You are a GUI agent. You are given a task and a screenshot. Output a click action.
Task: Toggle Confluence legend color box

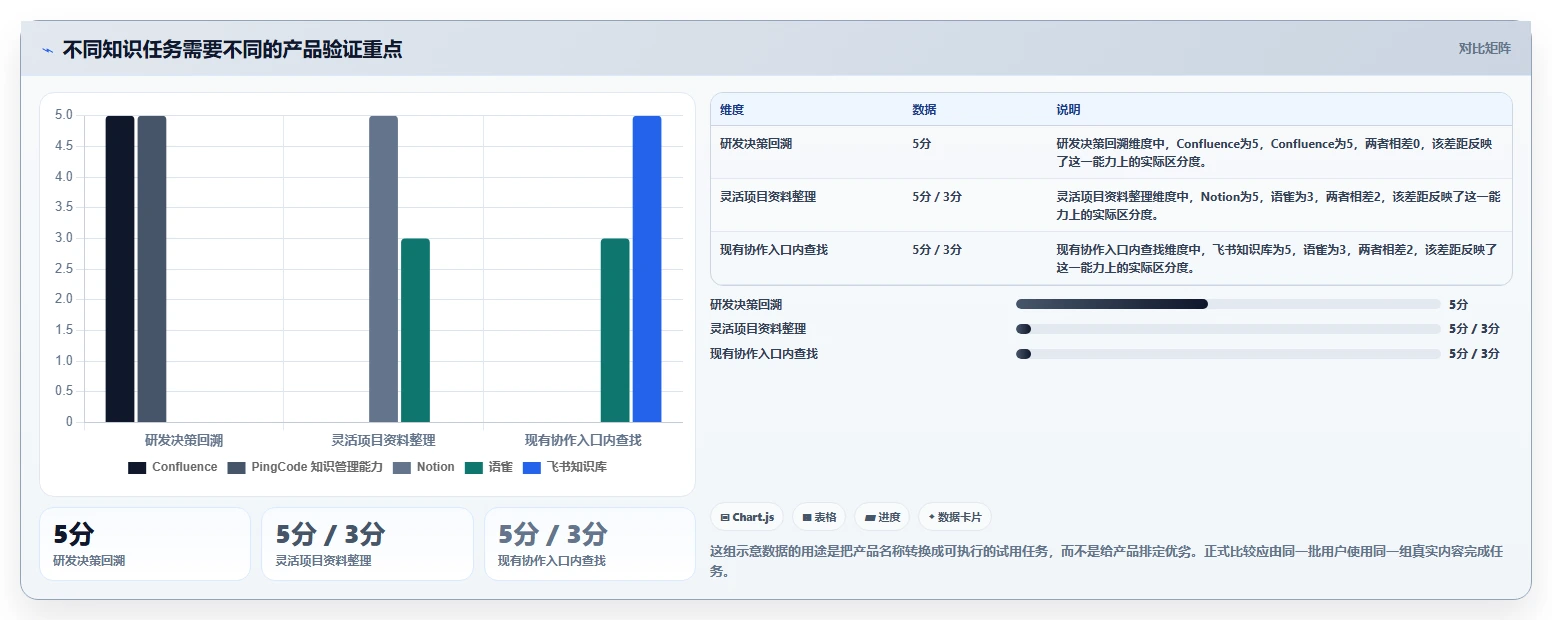click(x=137, y=467)
